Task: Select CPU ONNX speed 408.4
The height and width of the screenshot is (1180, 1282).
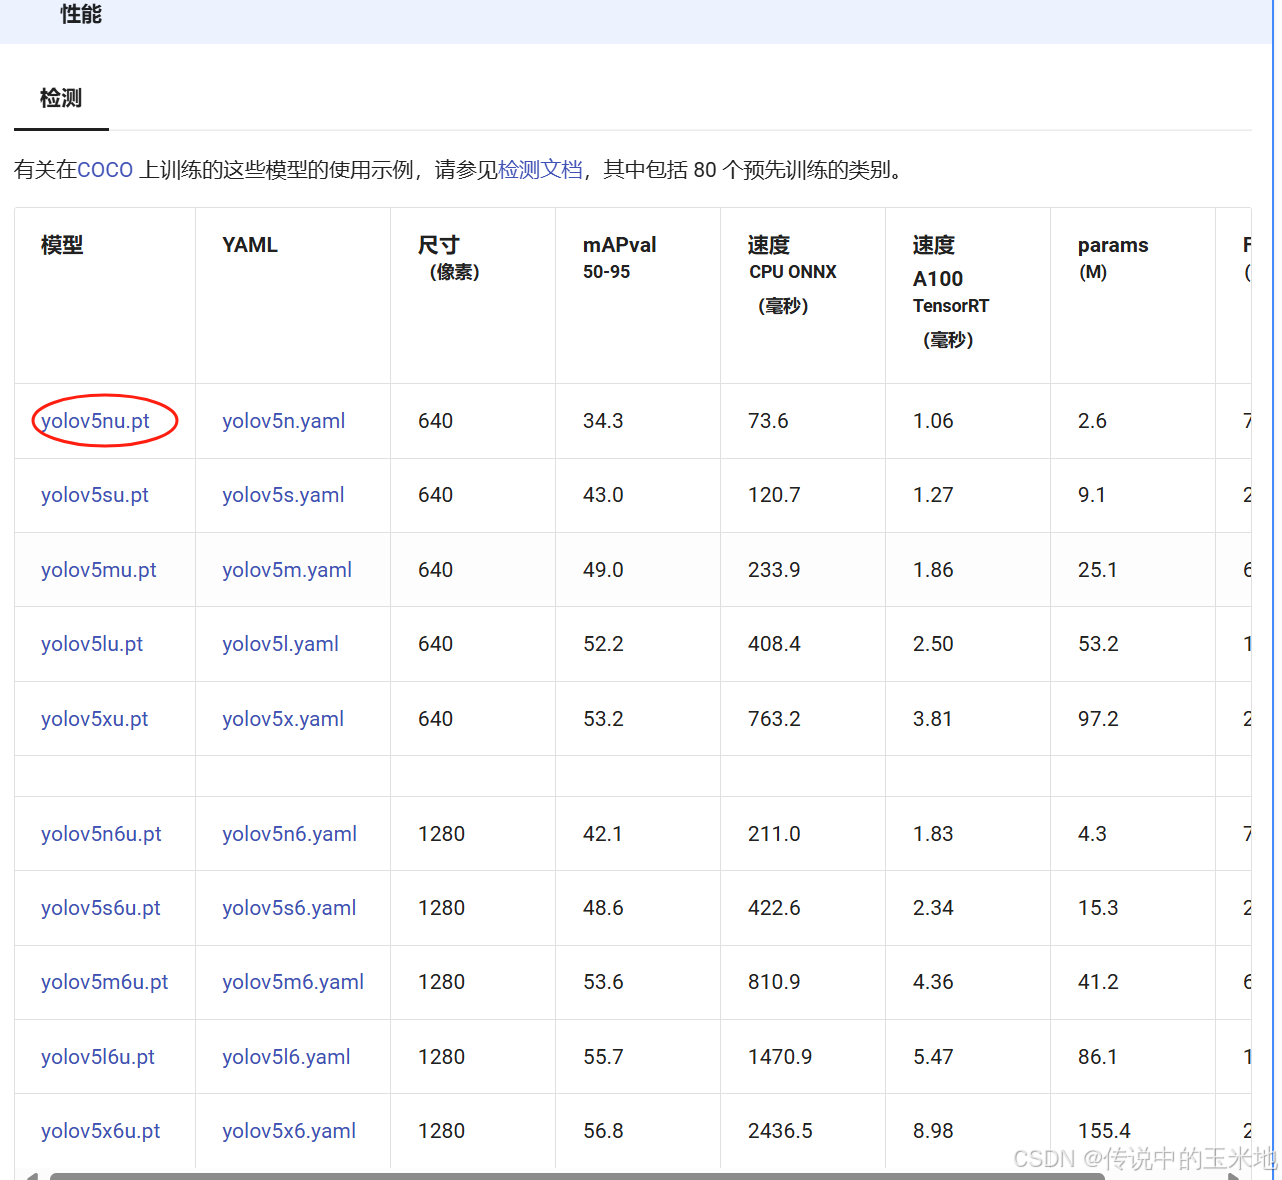Action: 774,644
